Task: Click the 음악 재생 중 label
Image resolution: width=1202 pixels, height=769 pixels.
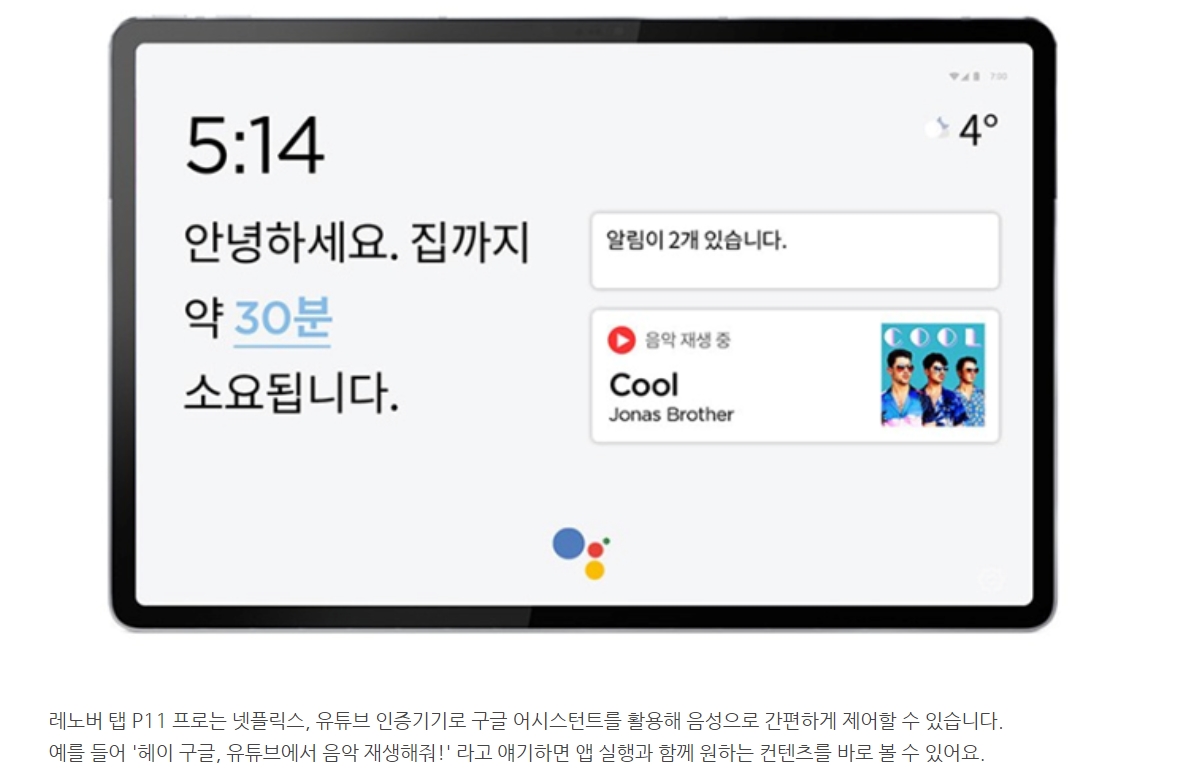Action: (688, 340)
